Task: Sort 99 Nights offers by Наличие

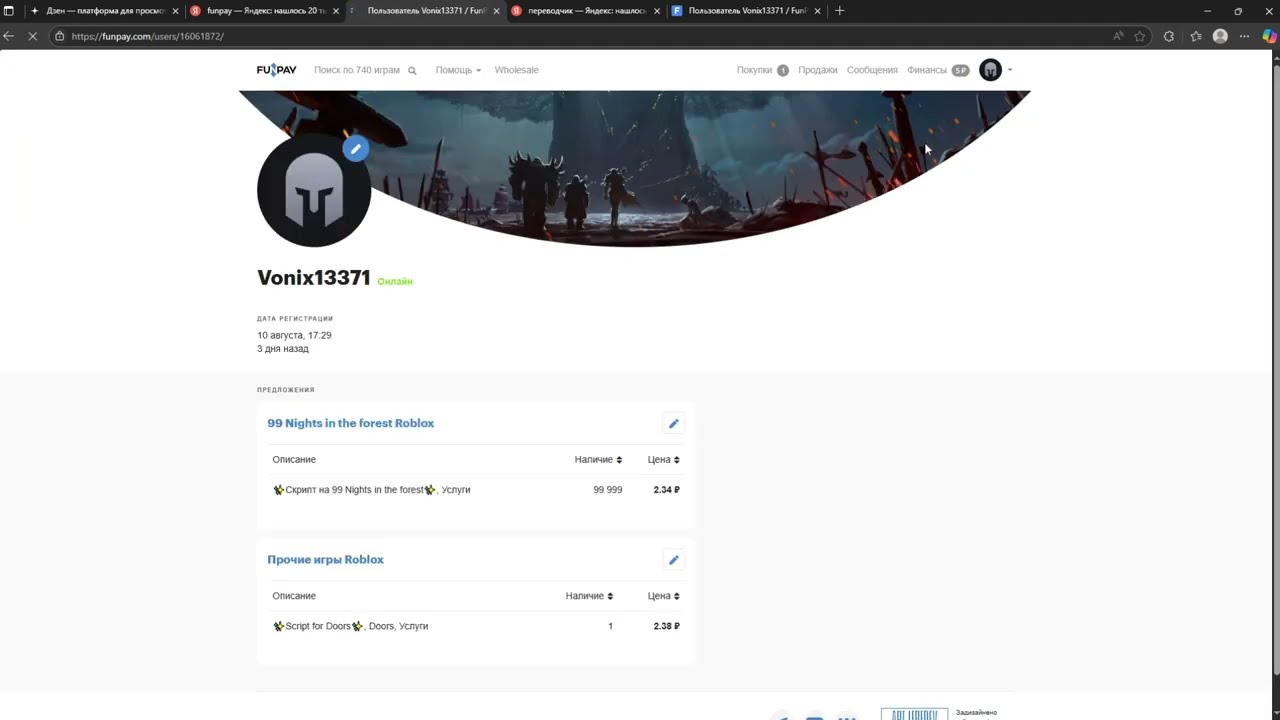Action: (598, 460)
